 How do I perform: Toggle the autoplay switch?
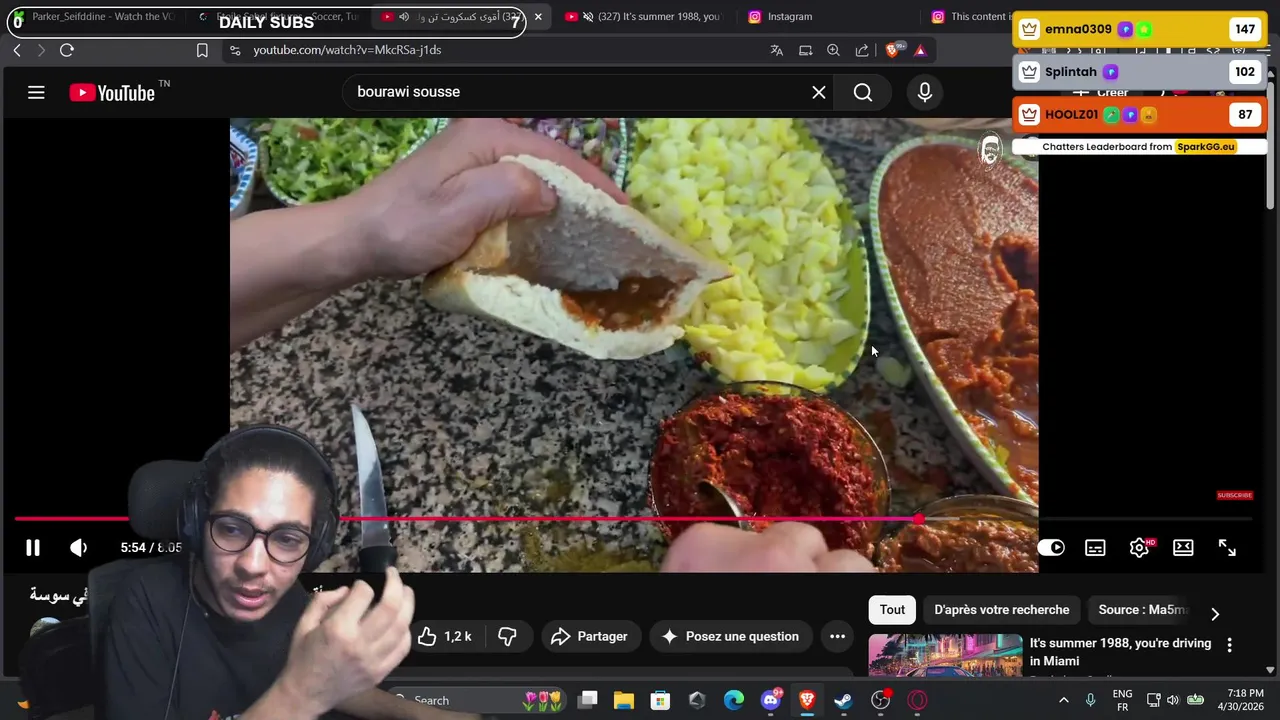click(1051, 547)
